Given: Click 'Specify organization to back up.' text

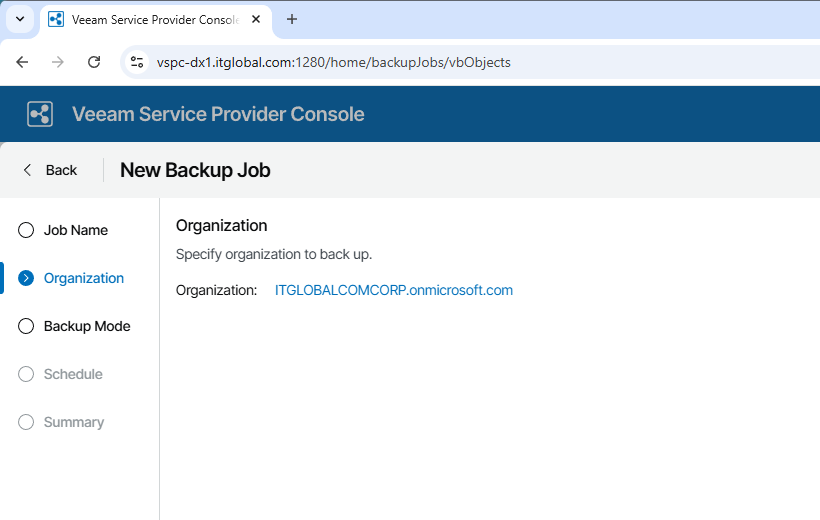Looking at the screenshot, I should coord(274,254).
